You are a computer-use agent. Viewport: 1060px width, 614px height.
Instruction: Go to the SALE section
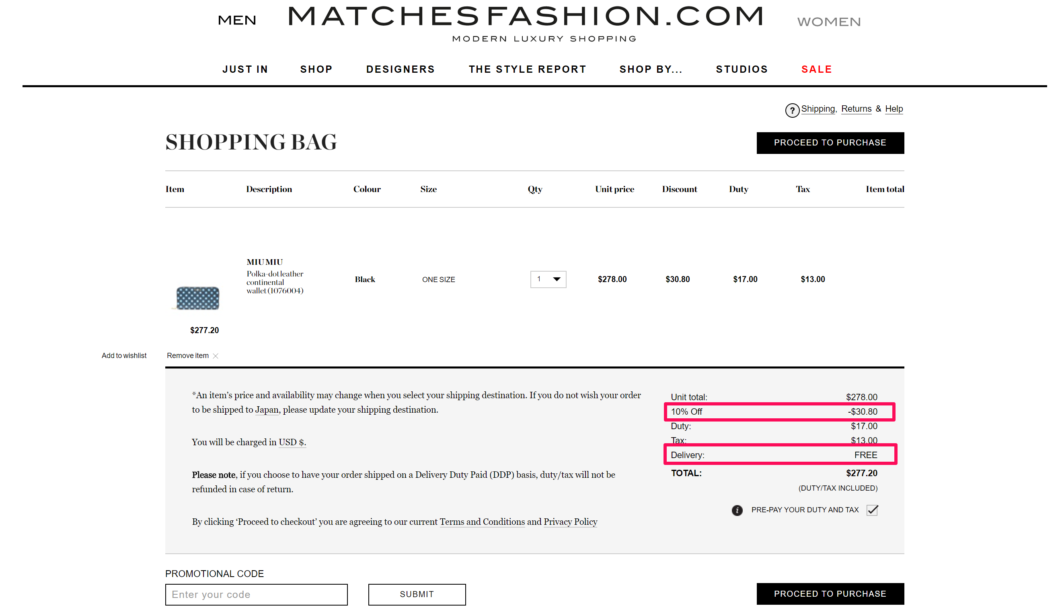pos(817,69)
